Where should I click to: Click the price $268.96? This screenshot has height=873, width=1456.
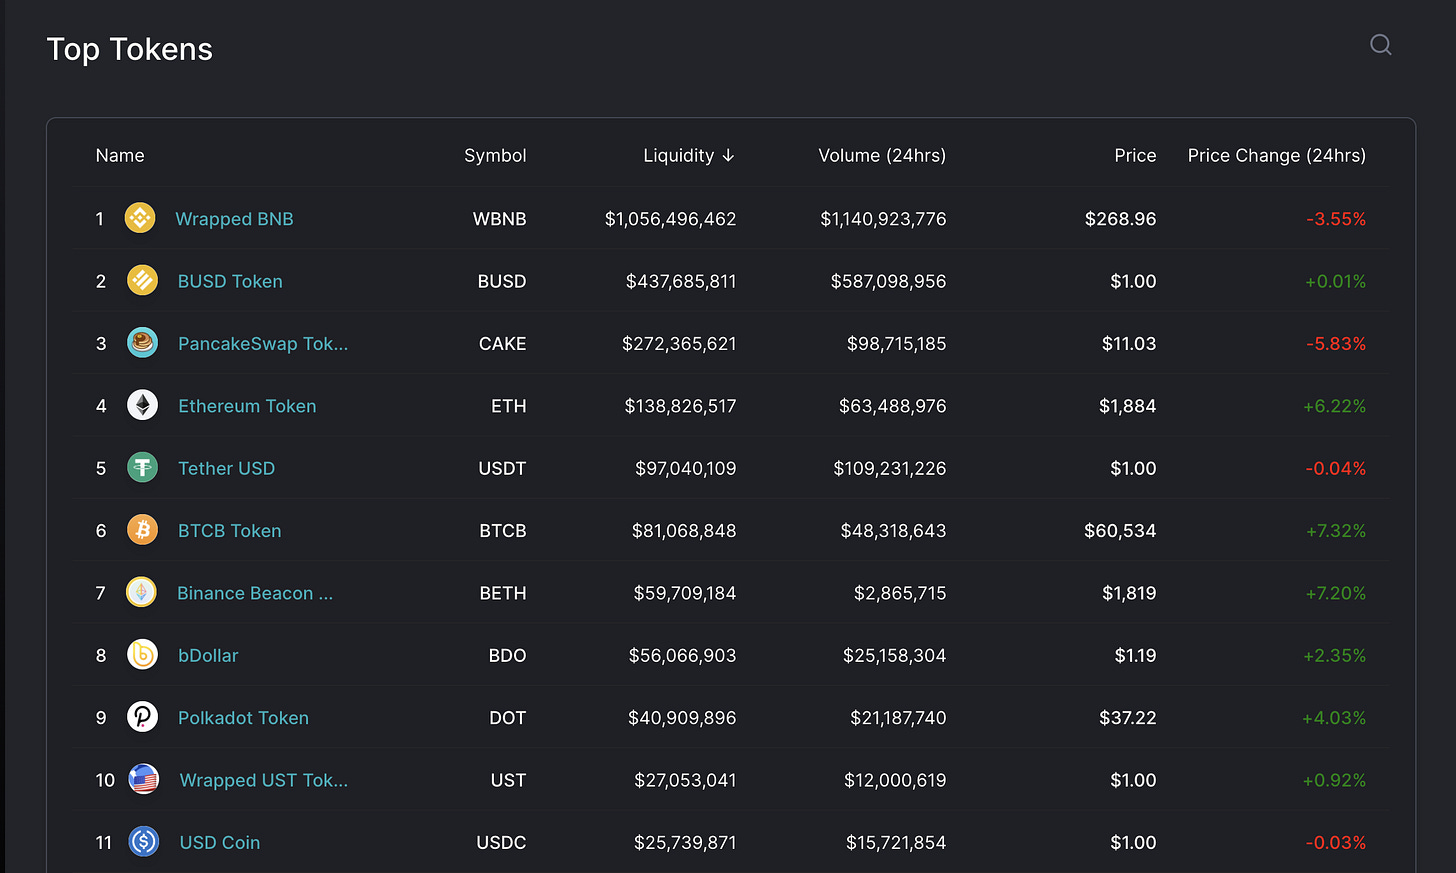point(1120,219)
